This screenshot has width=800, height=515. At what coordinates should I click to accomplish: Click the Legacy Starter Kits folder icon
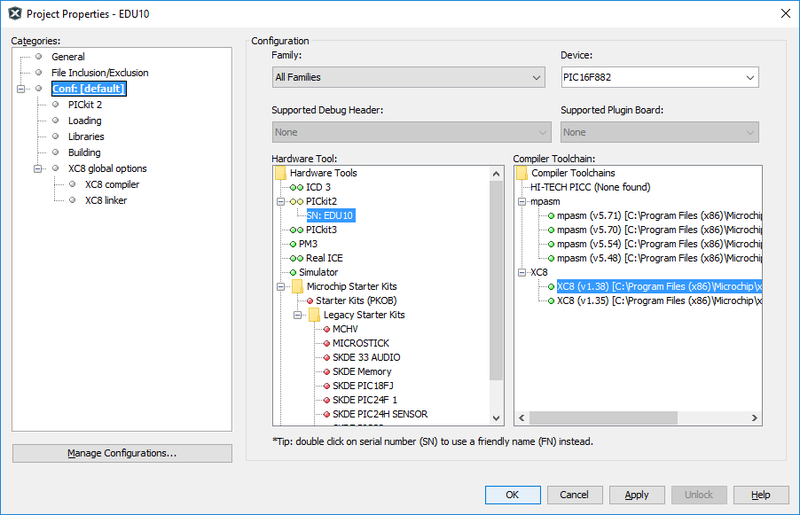click(314, 315)
